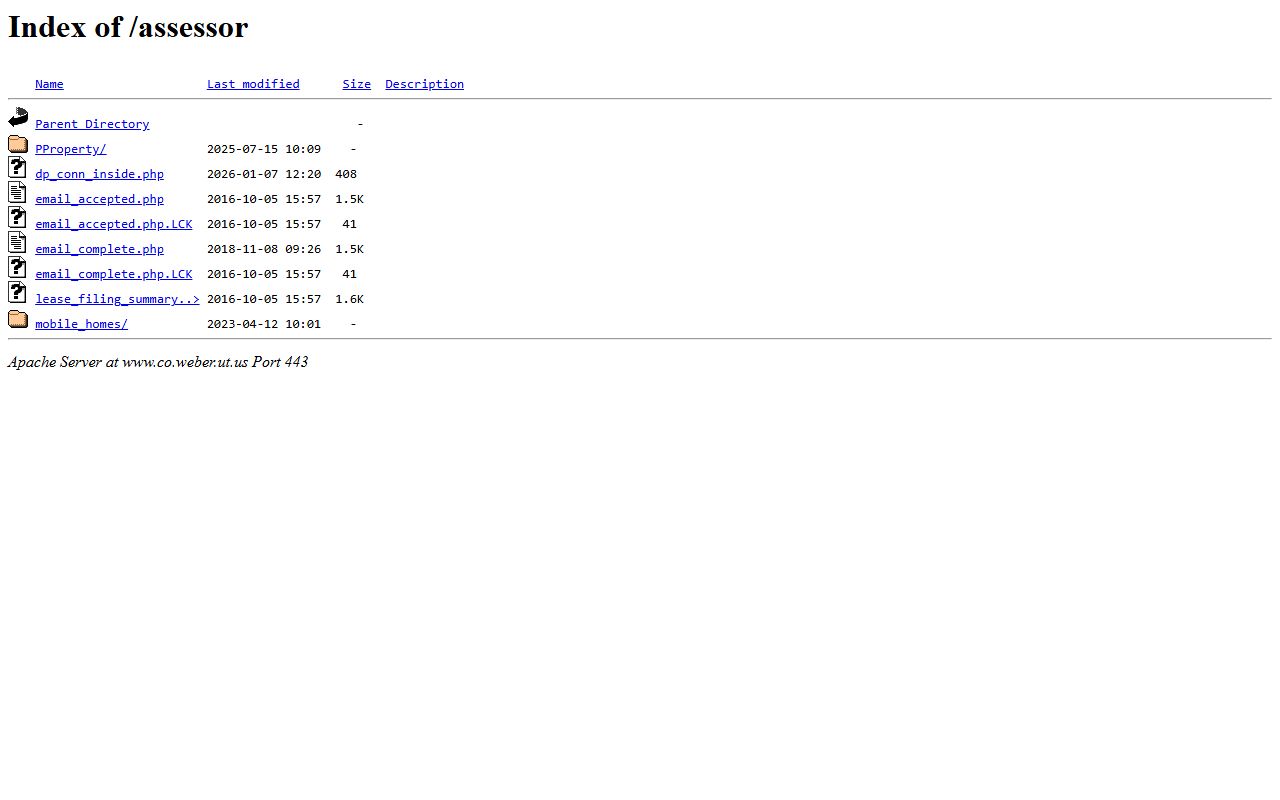The height and width of the screenshot is (800, 1280).
Task: Click the mobile_homes folder icon
Action: click(18, 319)
